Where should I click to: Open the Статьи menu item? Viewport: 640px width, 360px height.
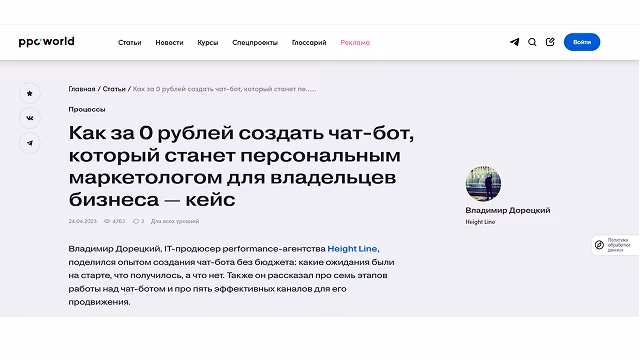click(x=129, y=42)
